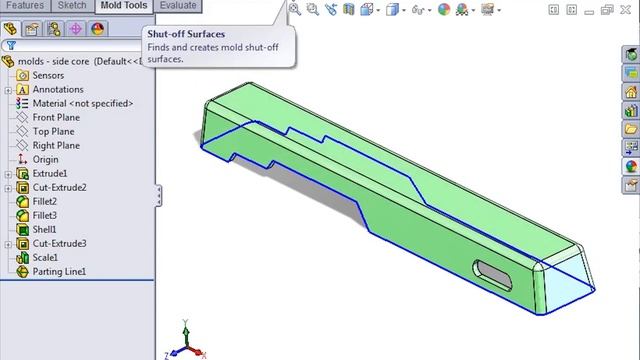Click the Annotations label in tree
The height and width of the screenshot is (360, 640).
[x=58, y=89]
